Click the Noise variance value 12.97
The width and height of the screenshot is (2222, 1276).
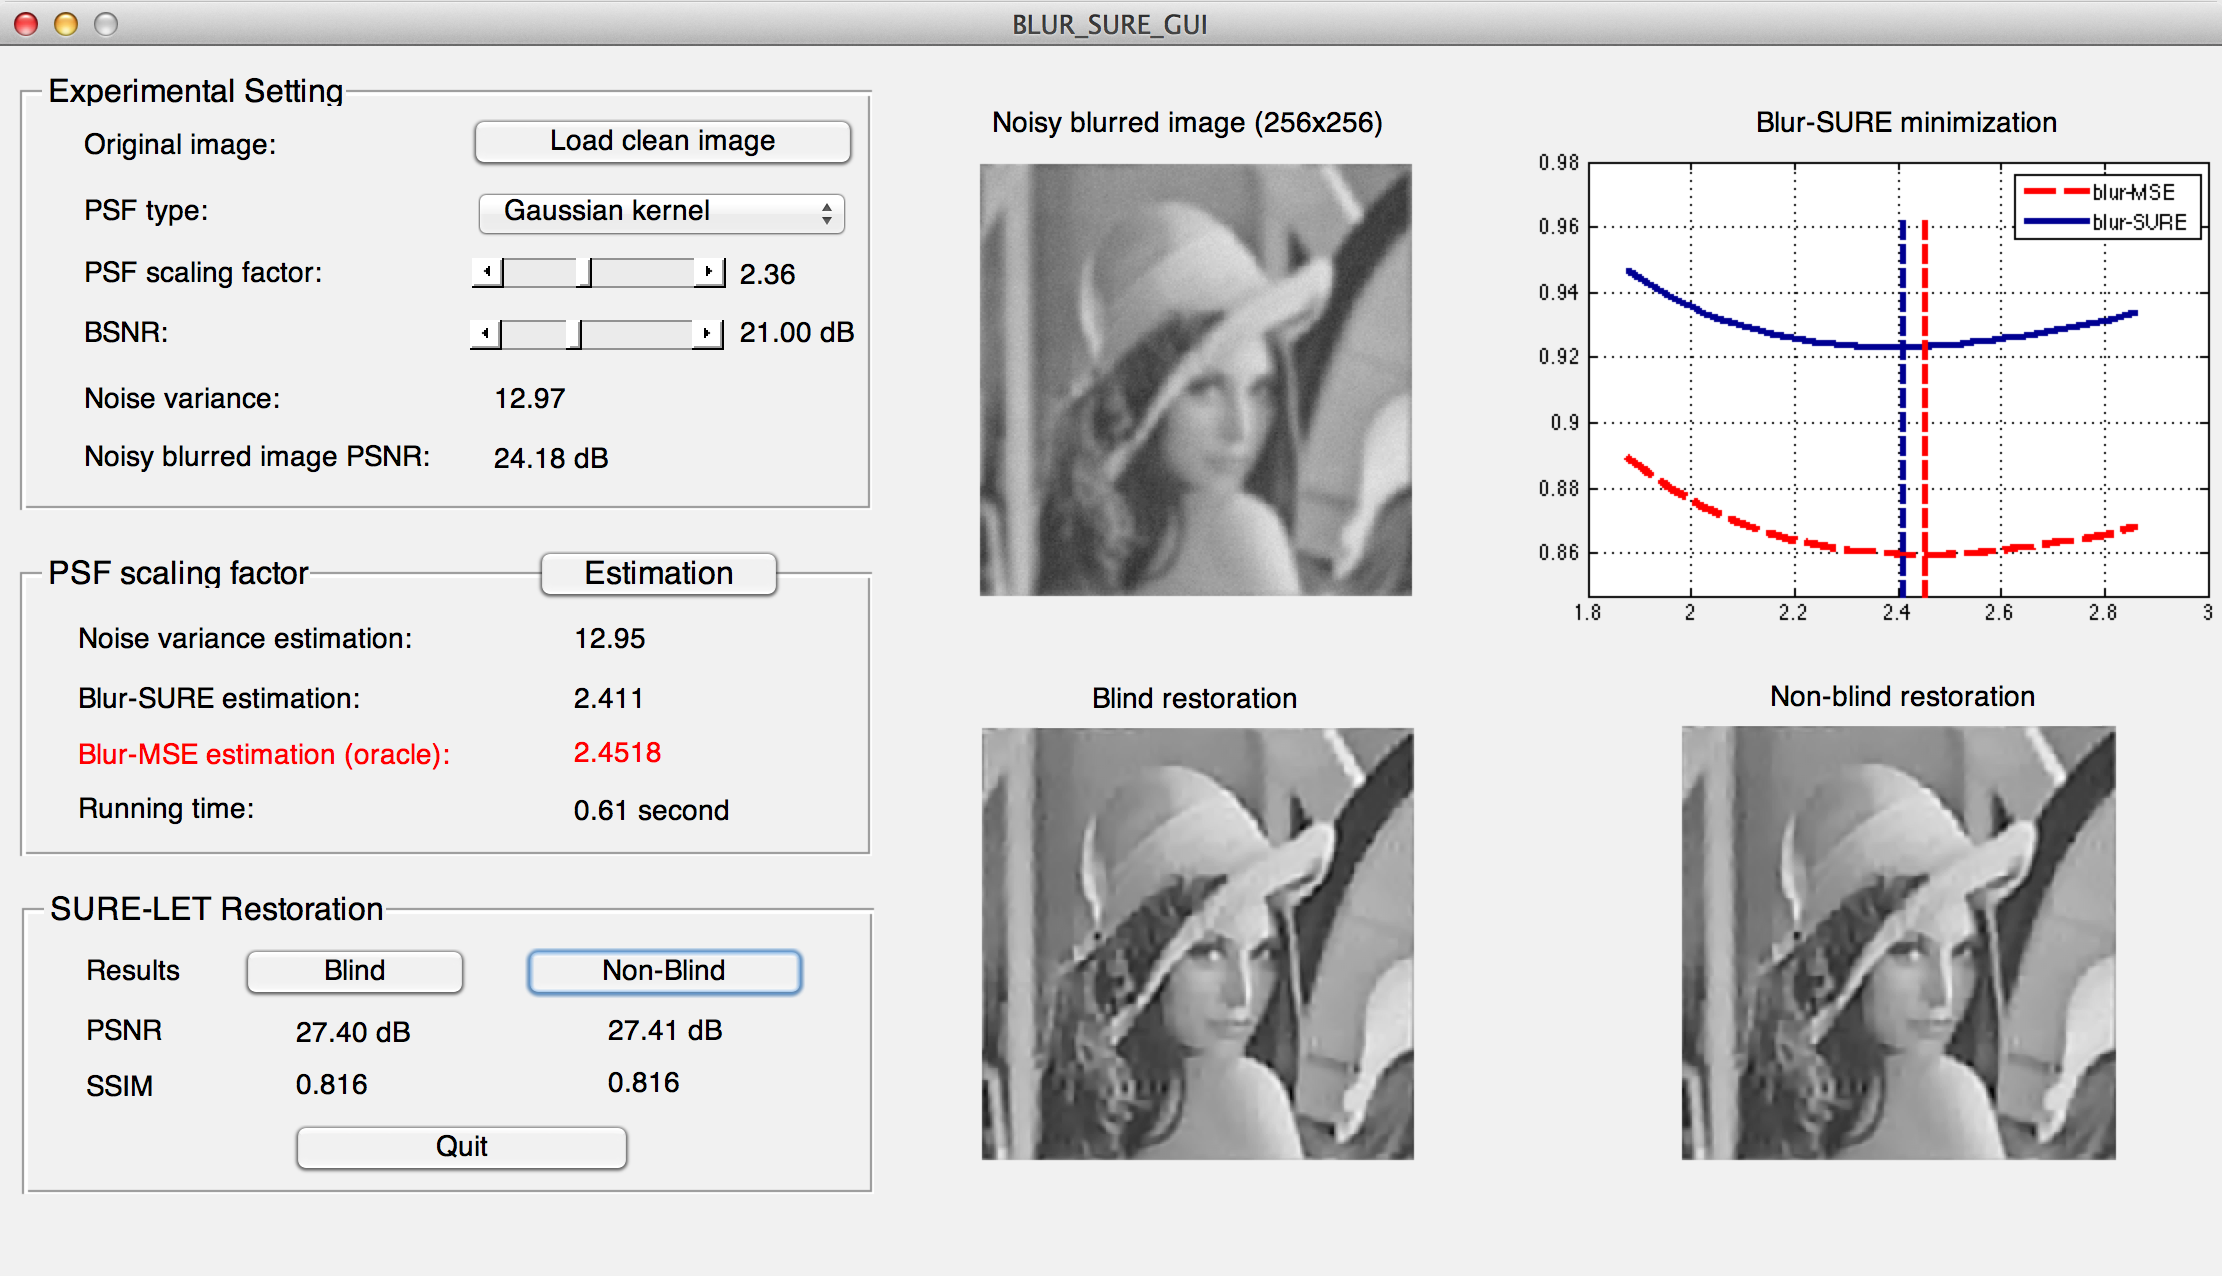click(530, 399)
